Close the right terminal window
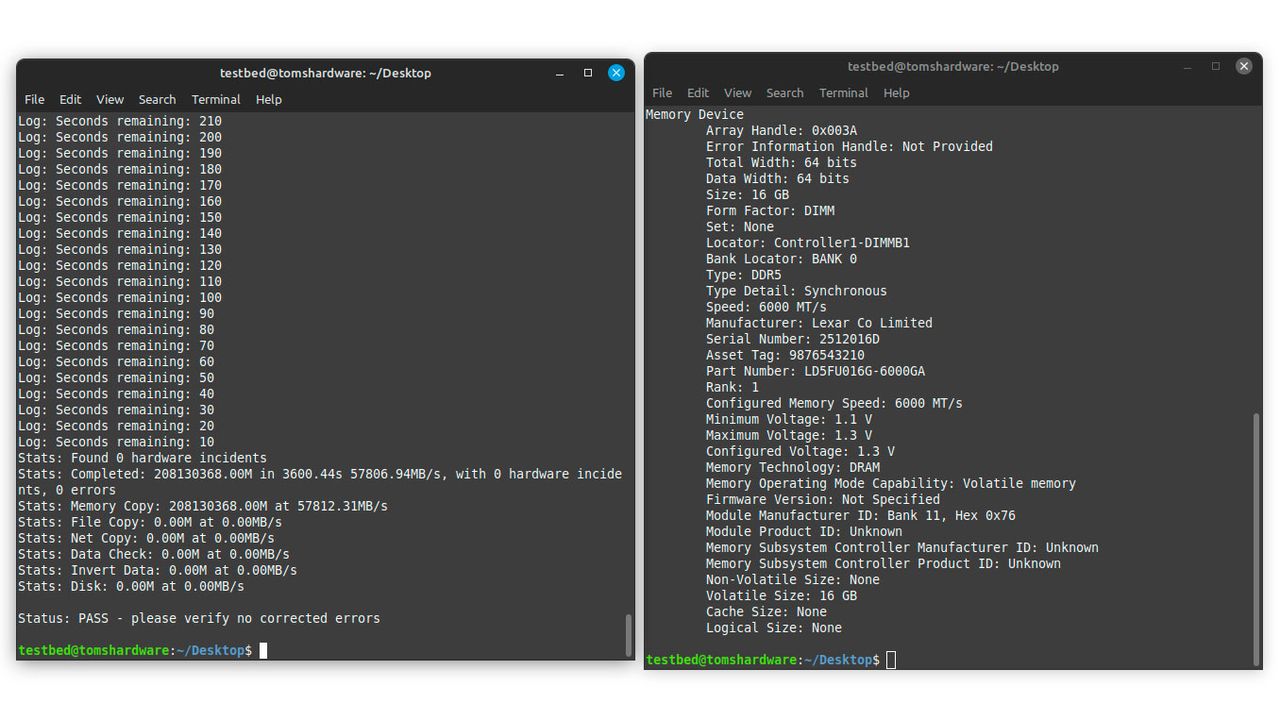 (1244, 66)
